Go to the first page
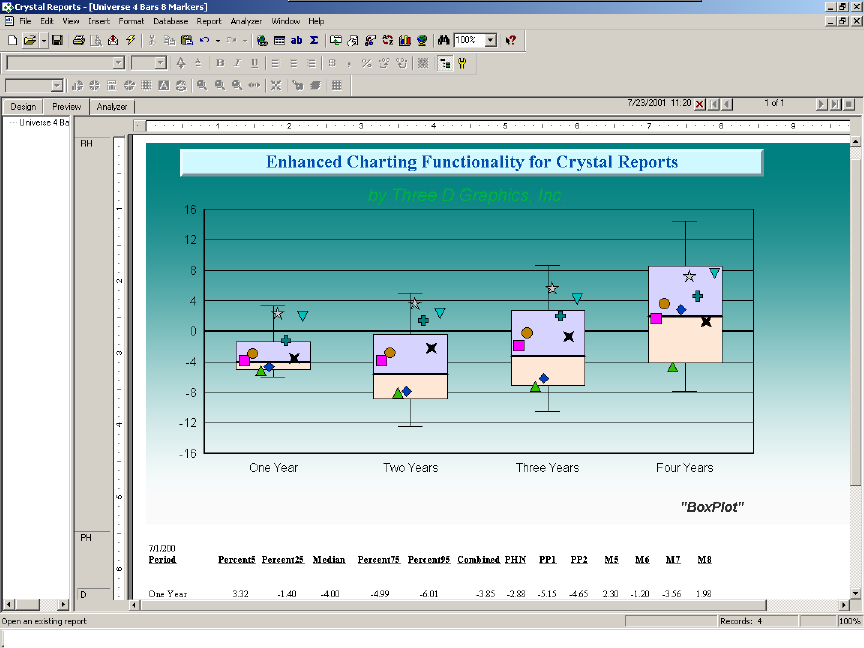The height and width of the screenshot is (648, 864). (x=714, y=104)
